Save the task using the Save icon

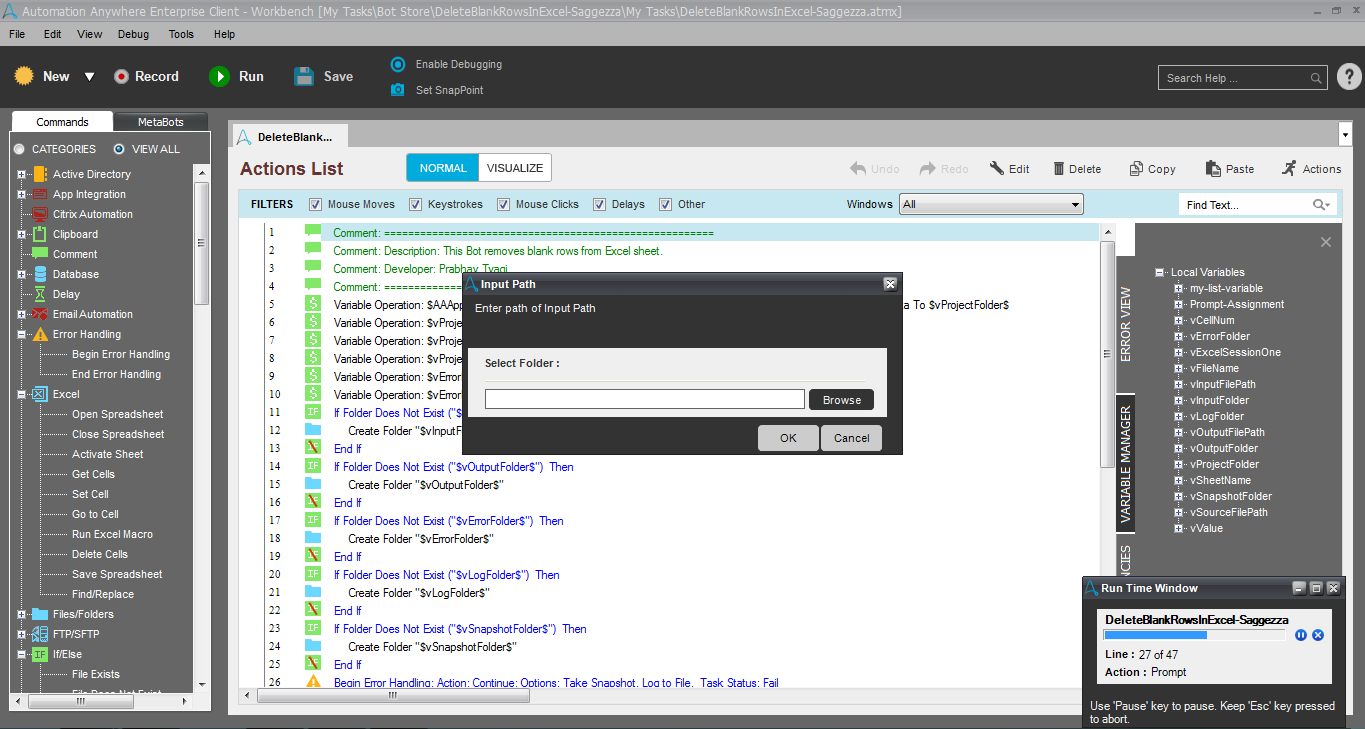pos(305,76)
